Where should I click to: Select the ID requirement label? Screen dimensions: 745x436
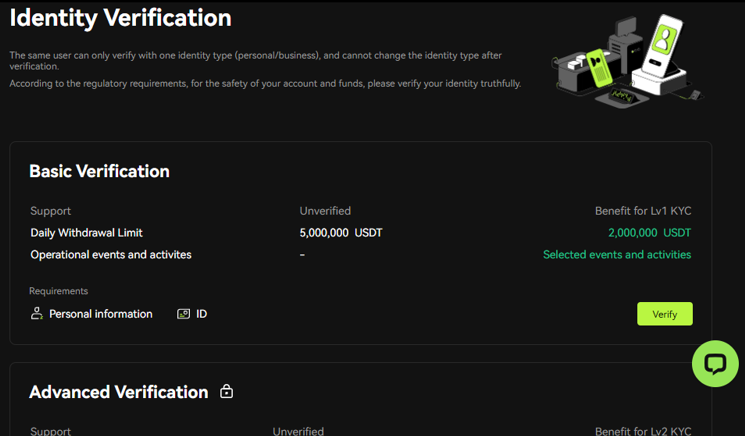201,314
